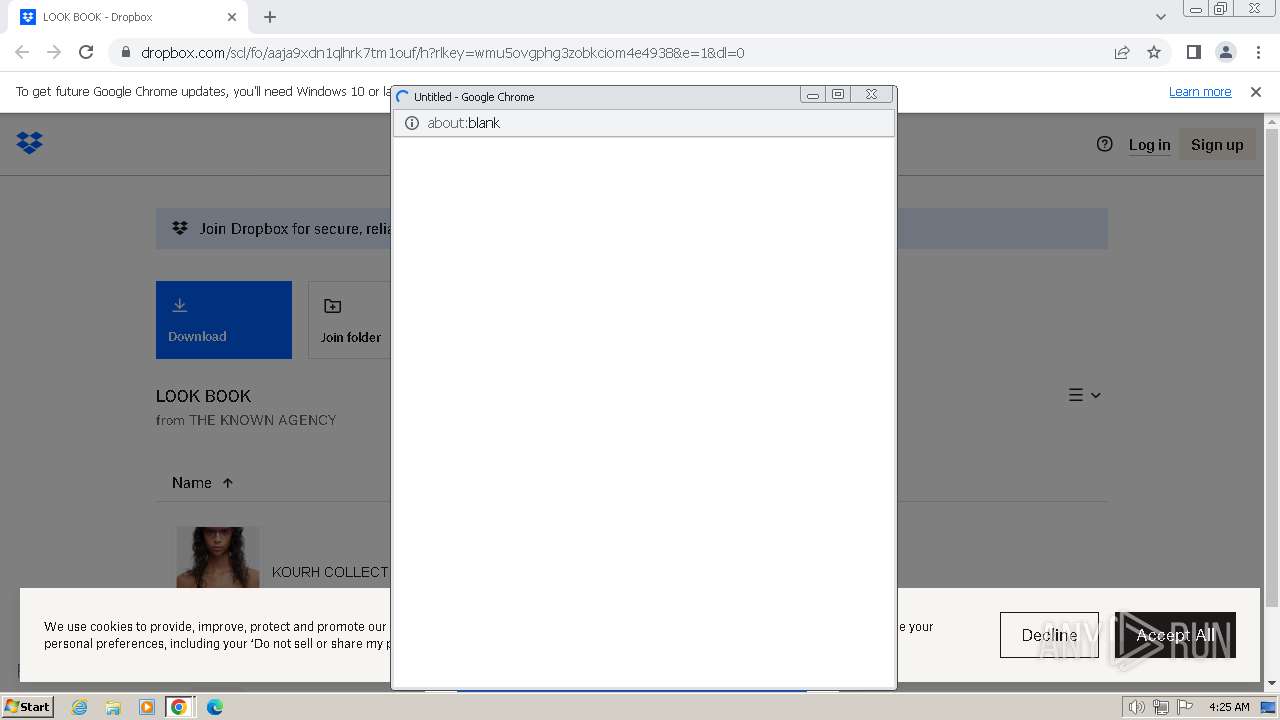Open the Chrome three-dot menu
This screenshot has height=720, width=1280.
click(x=1258, y=52)
